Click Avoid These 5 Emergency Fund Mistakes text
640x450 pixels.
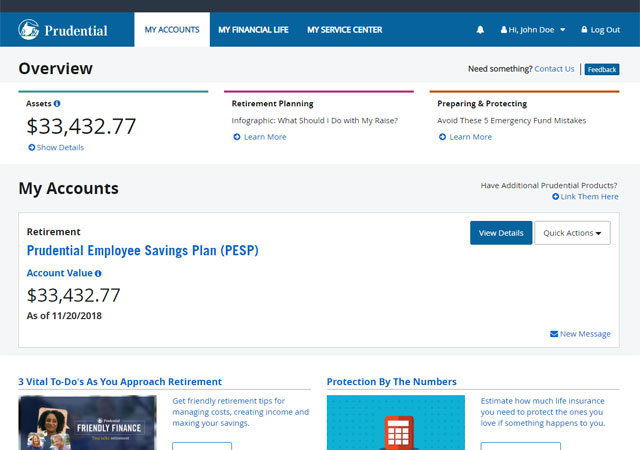coord(511,120)
